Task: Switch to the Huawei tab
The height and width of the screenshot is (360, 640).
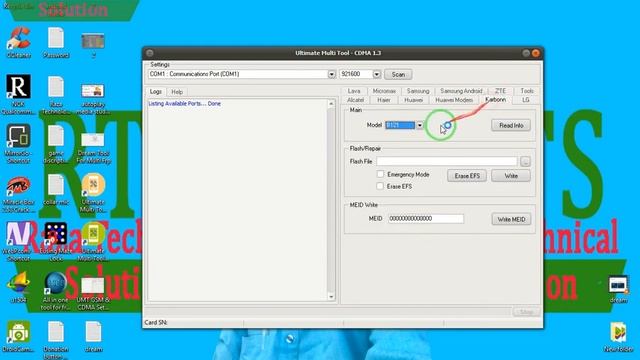Action: click(x=413, y=100)
